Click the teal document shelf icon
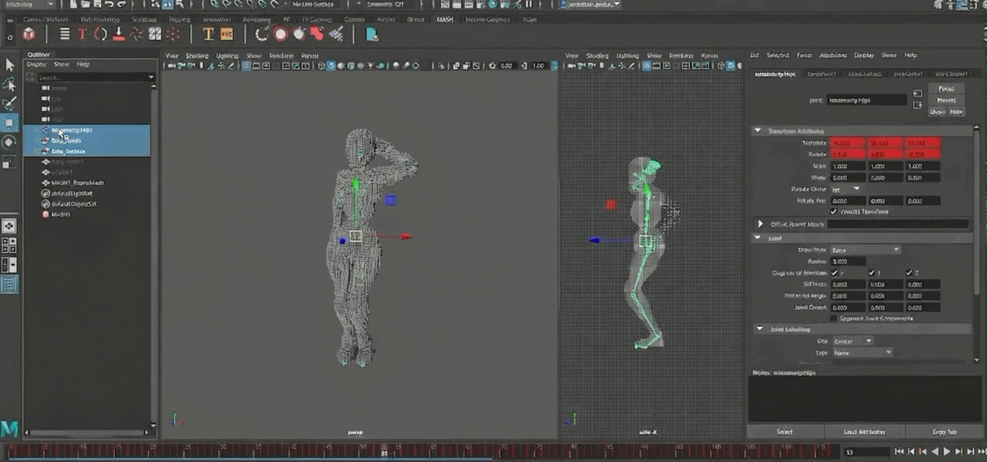Screen dimensions: 987x462 pos(372,34)
